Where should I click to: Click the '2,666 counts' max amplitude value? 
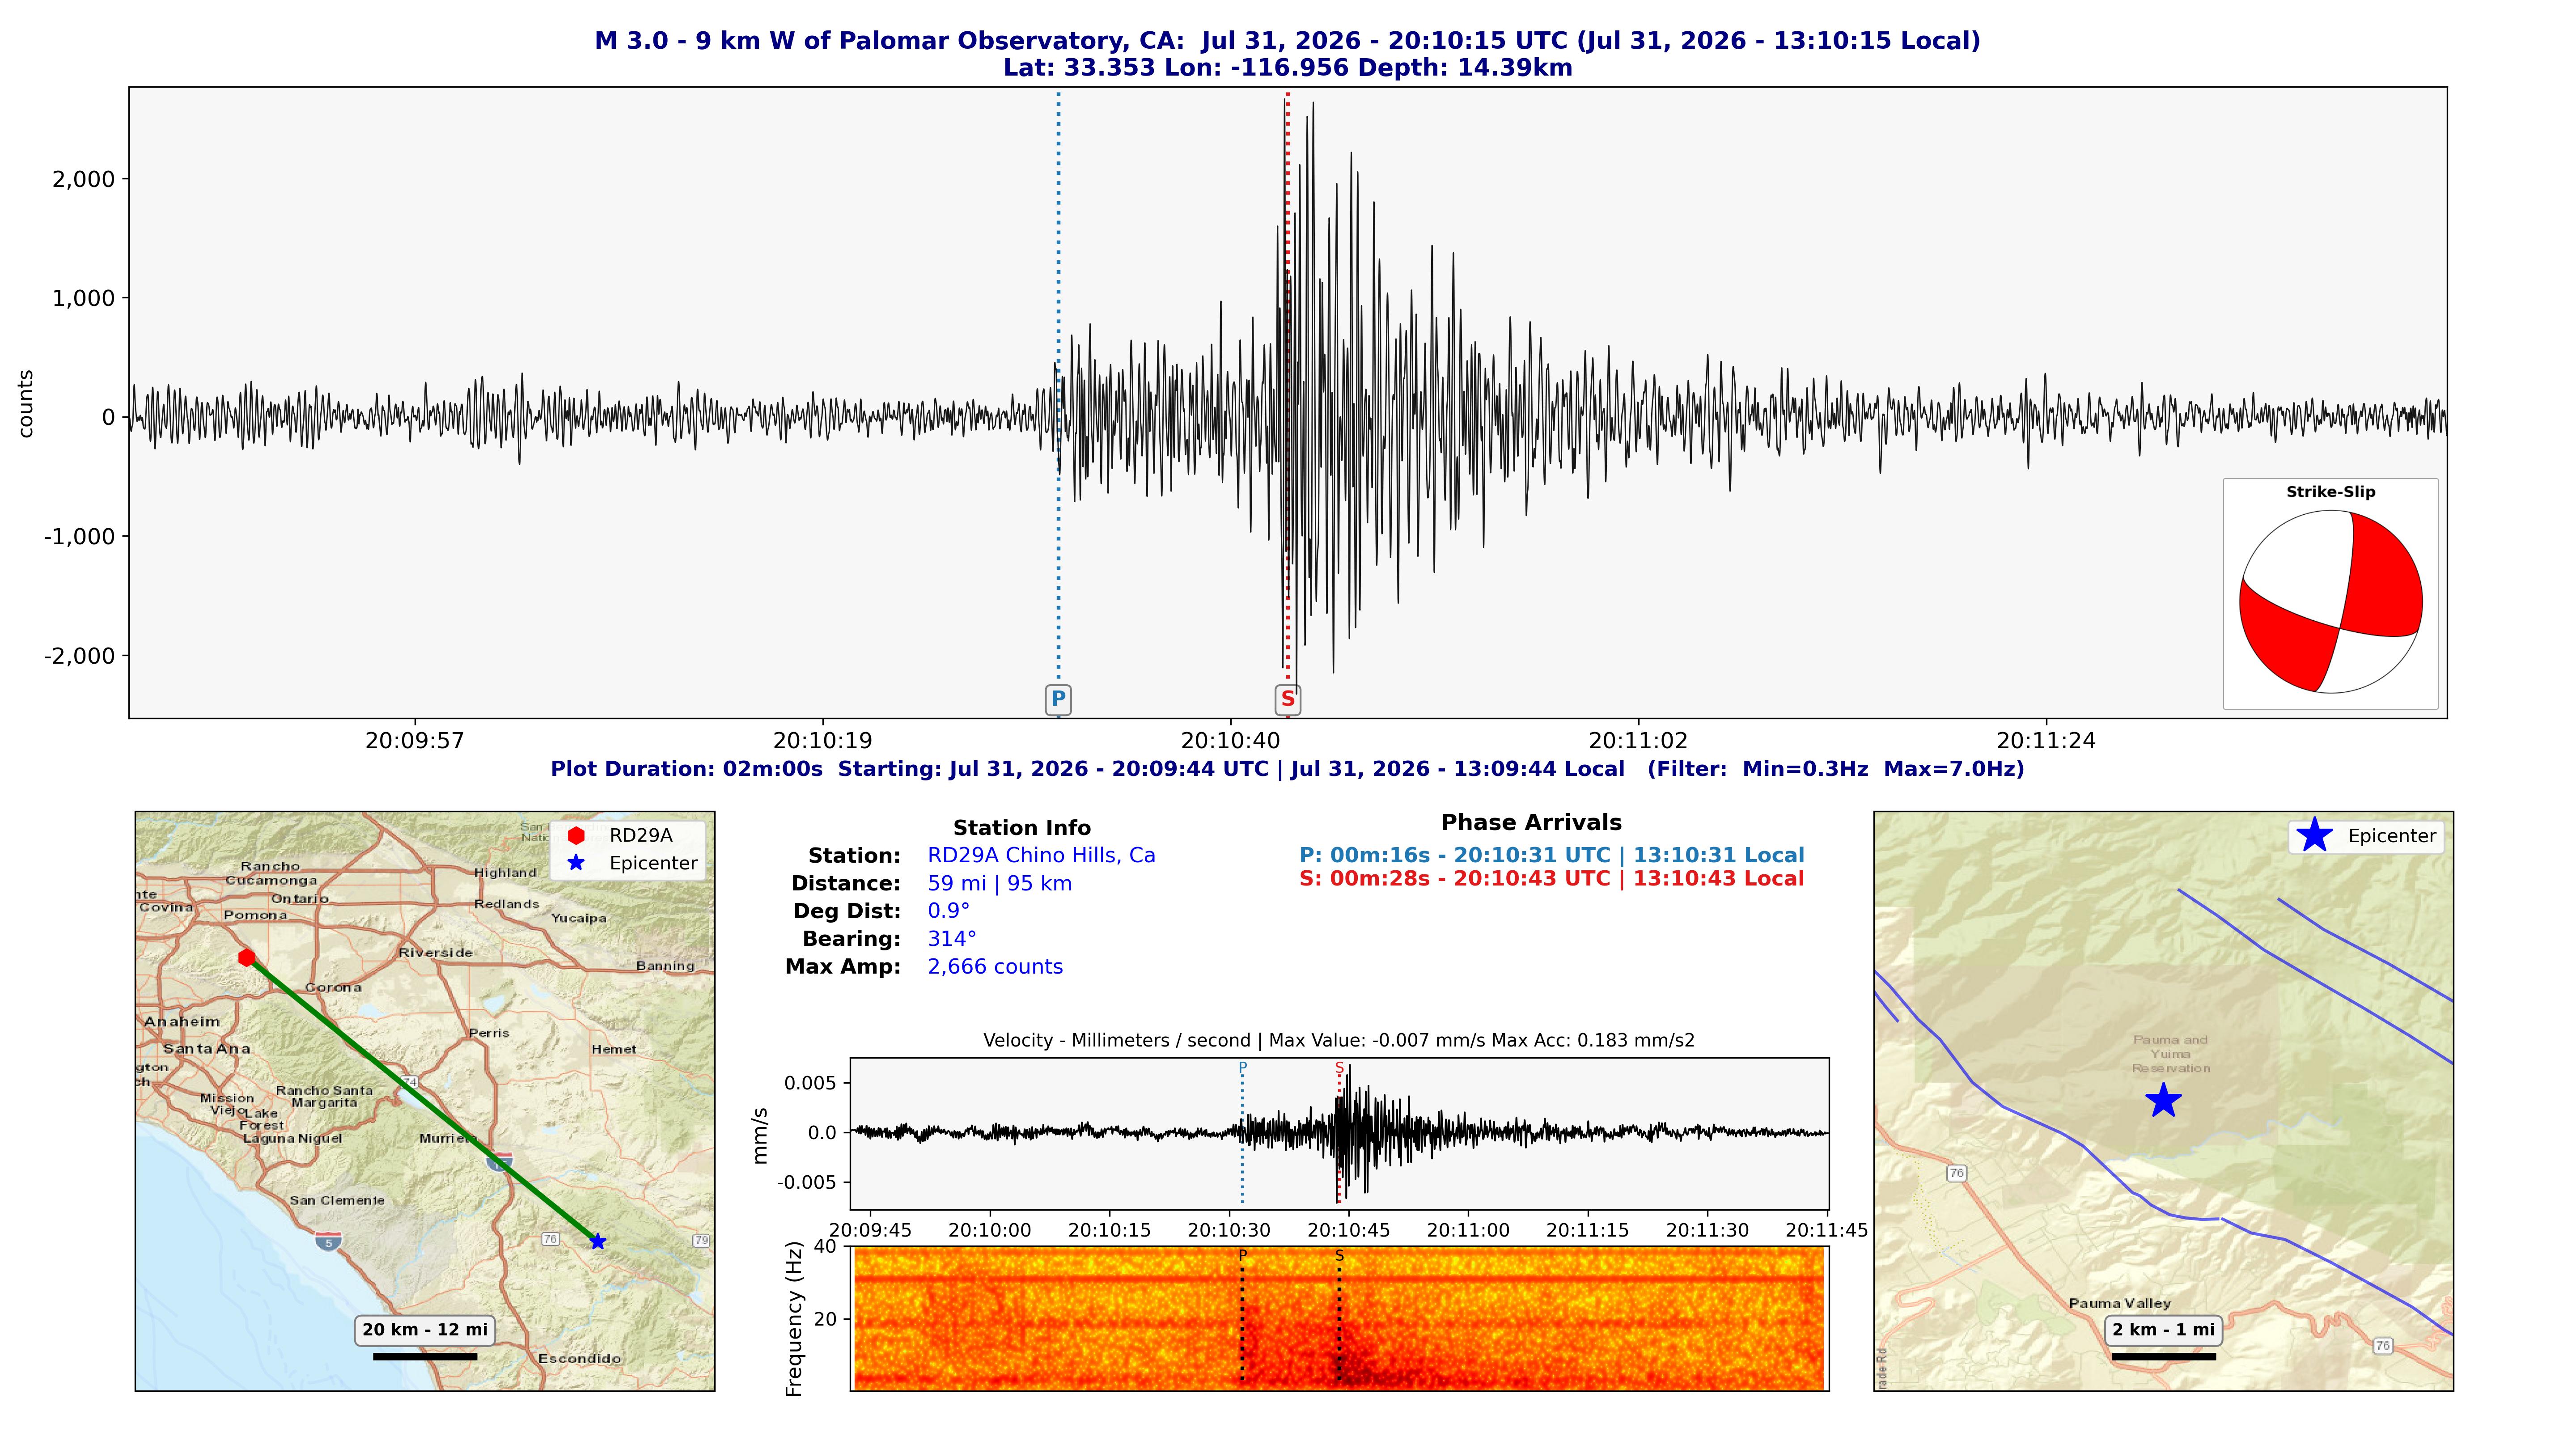point(995,967)
